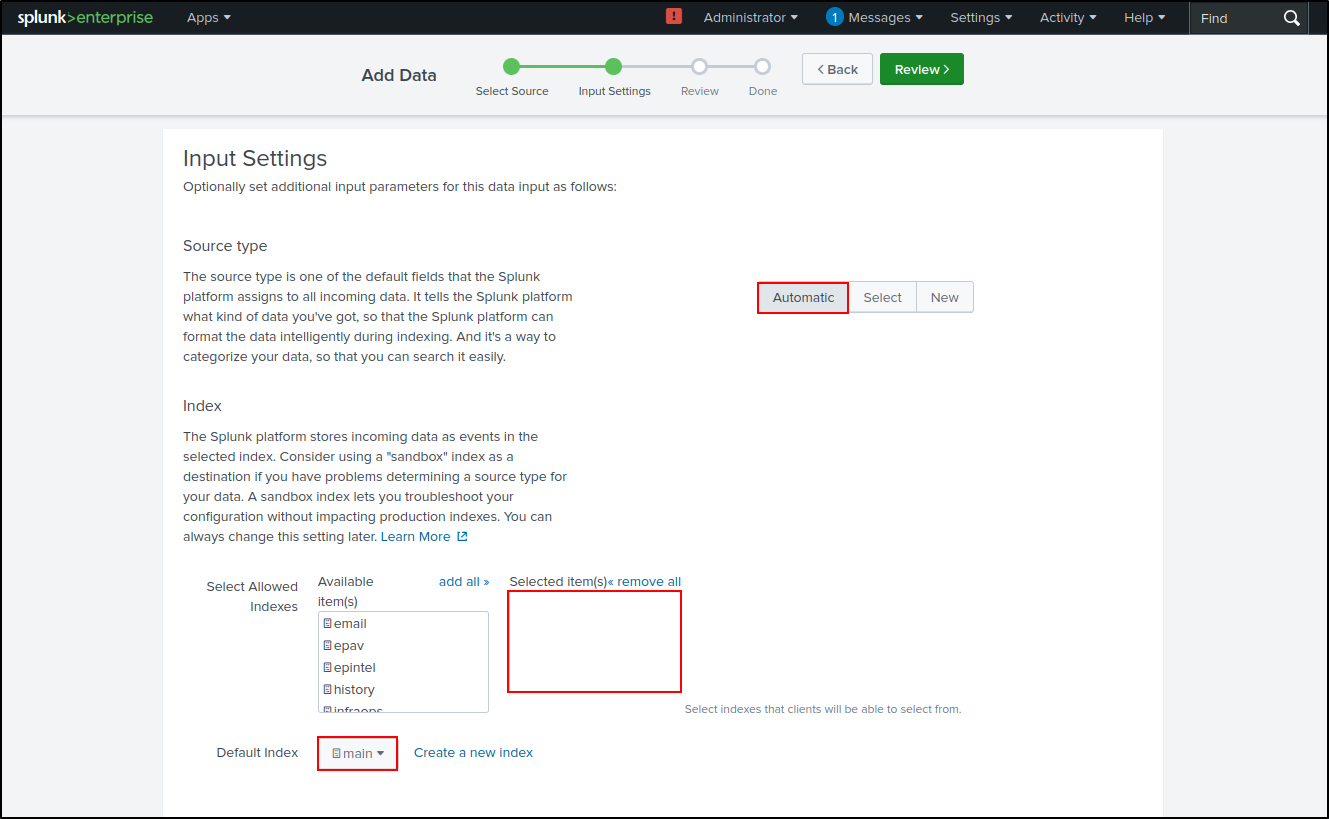1329x819 pixels.
Task: Click the splunk>enterprise logo
Action: click(x=85, y=17)
